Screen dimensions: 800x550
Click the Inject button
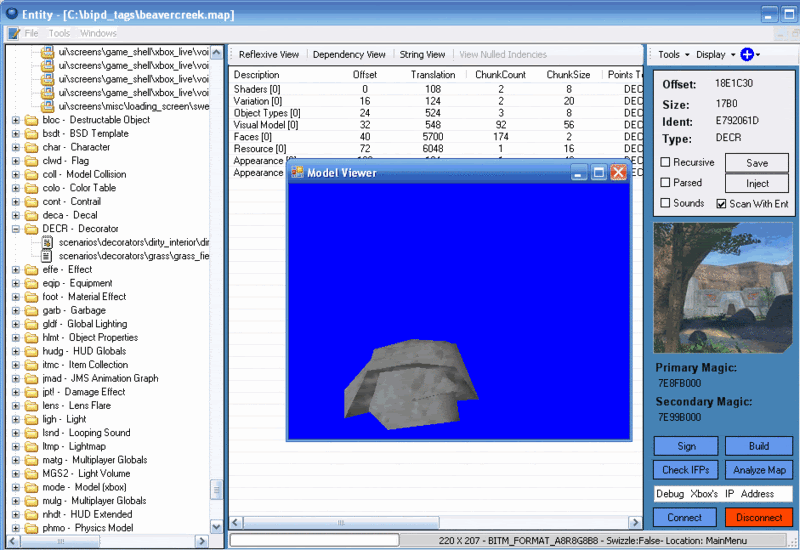pyautogui.click(x=757, y=183)
